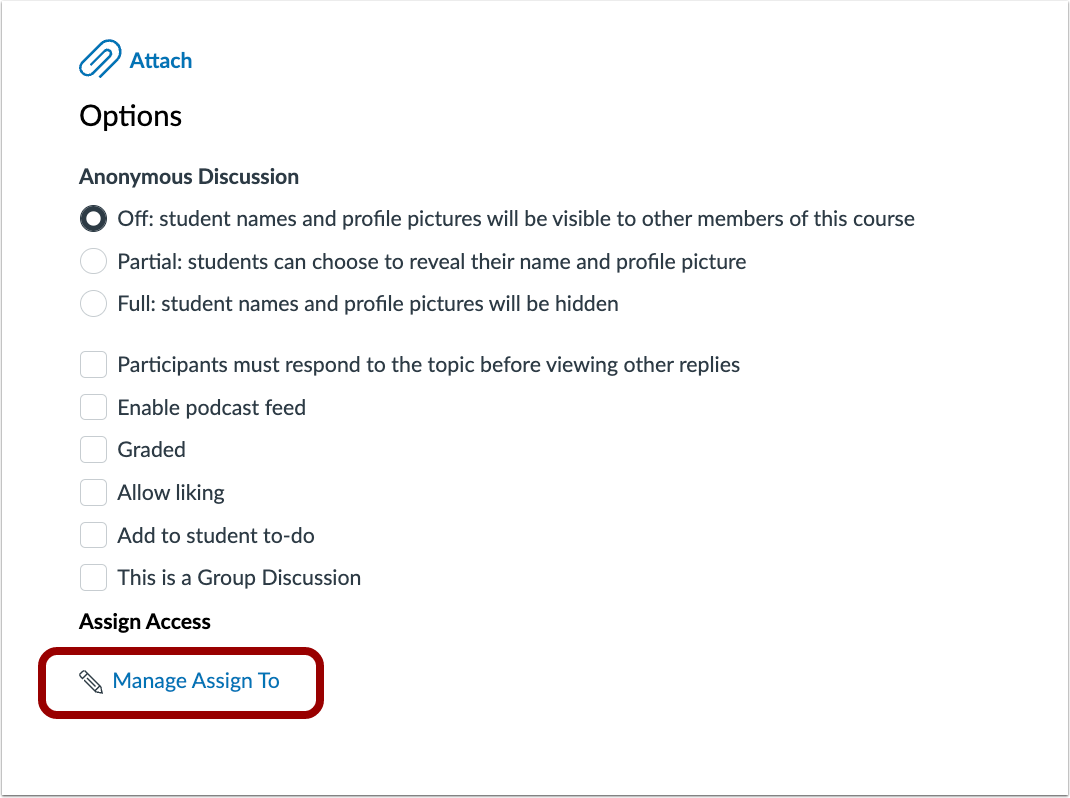This screenshot has width=1070, height=798.
Task: Toggle the Graded checkbox off
Action: [92, 449]
